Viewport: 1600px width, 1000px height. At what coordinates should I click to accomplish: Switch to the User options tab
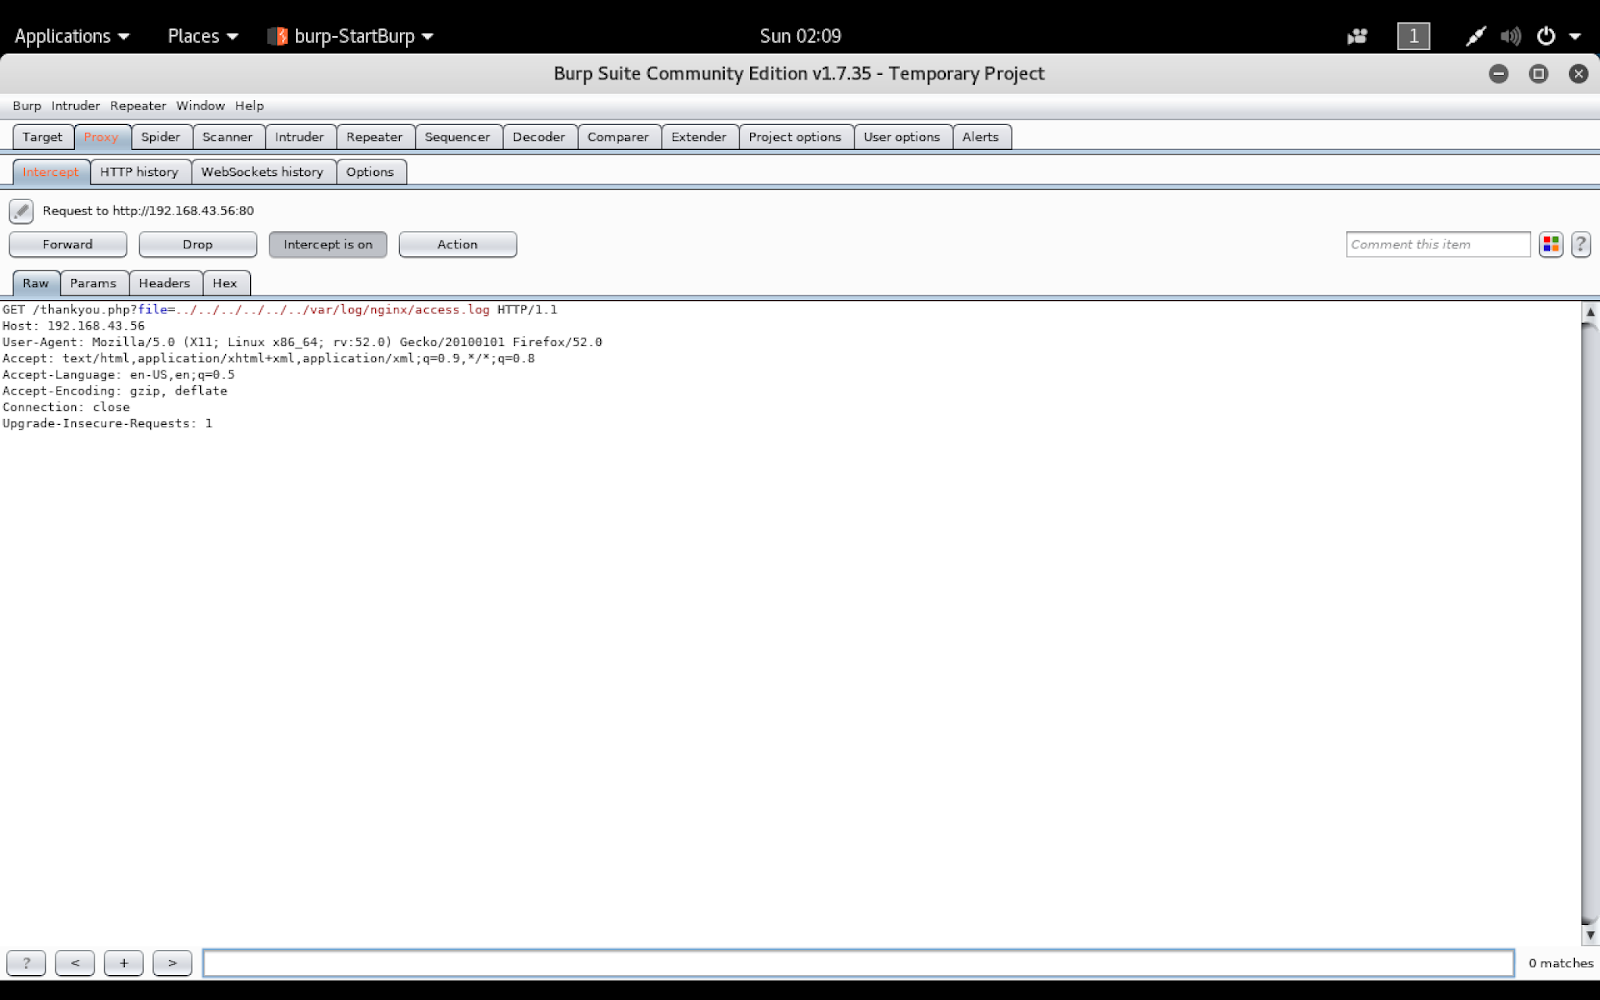point(902,137)
